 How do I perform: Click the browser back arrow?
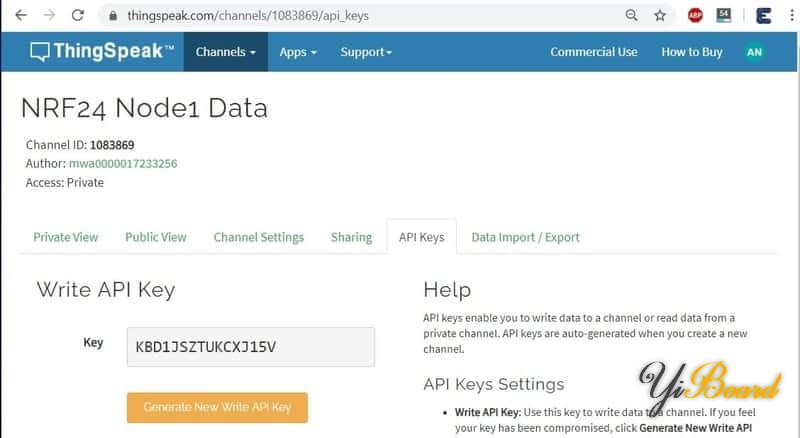pos(21,15)
